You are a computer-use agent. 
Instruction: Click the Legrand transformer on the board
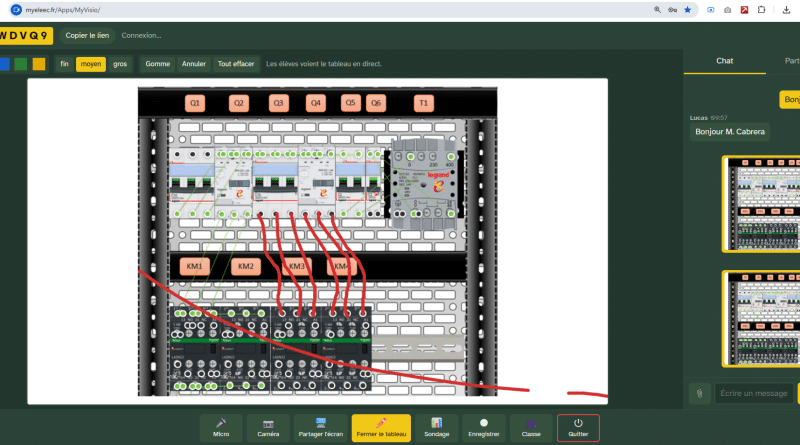[424, 184]
